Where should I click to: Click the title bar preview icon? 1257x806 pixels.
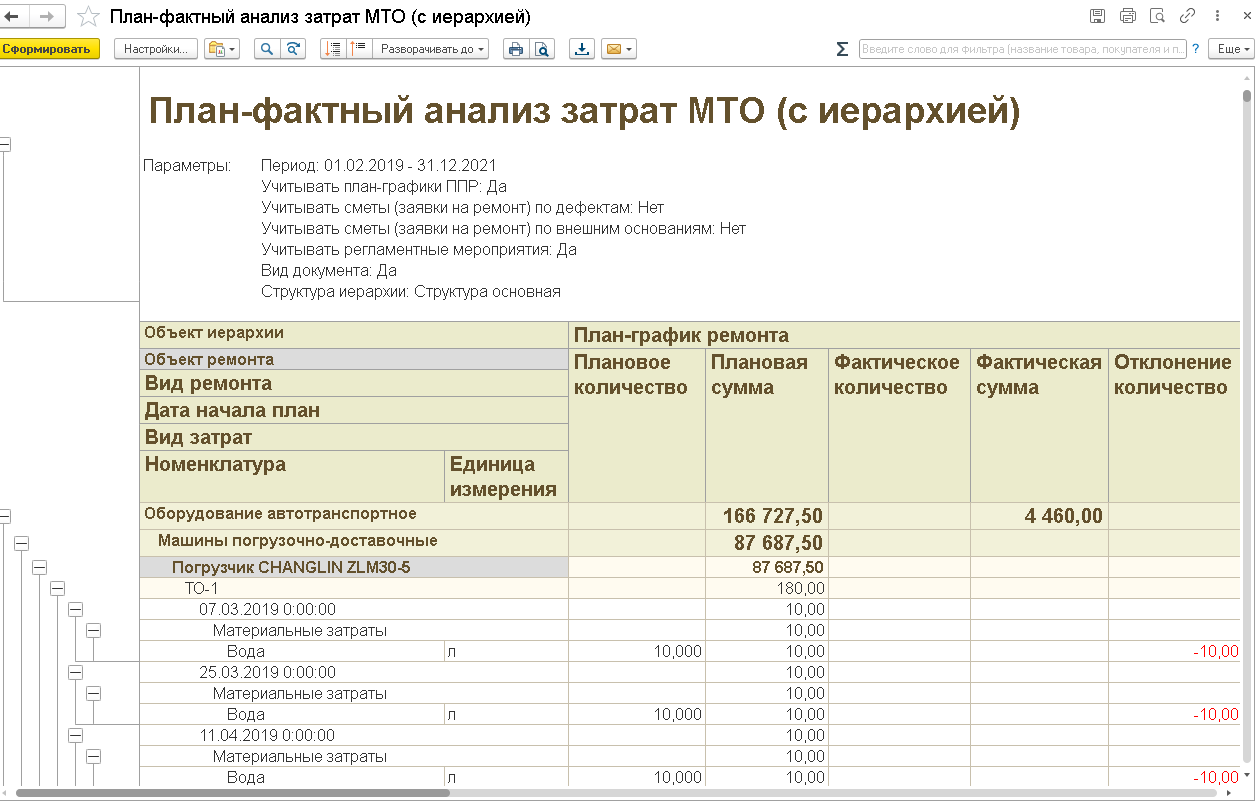click(1158, 16)
